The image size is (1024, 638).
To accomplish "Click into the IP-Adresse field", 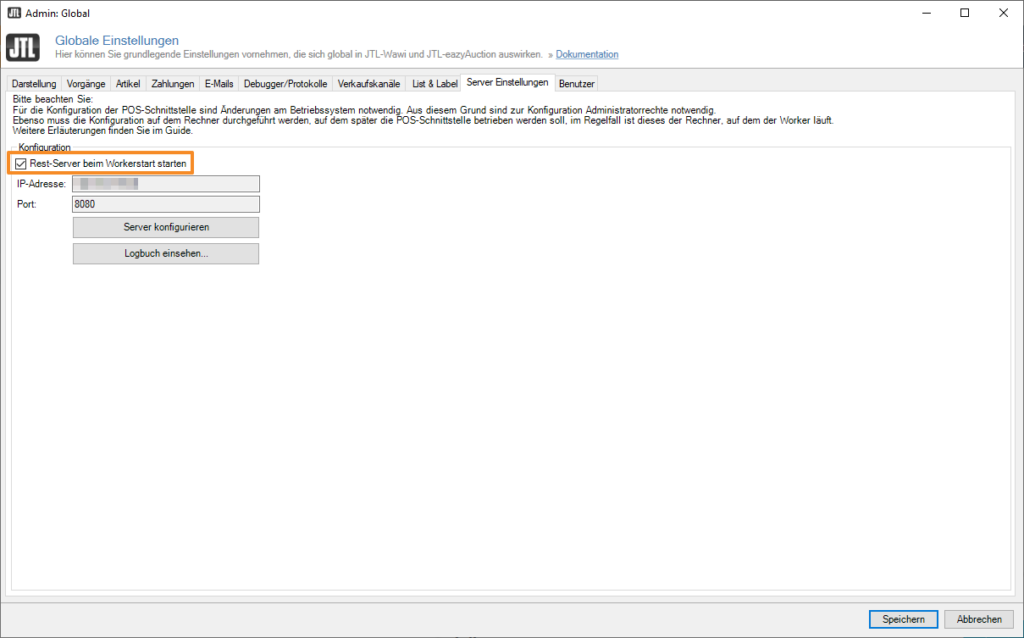I will pyautogui.click(x=165, y=184).
